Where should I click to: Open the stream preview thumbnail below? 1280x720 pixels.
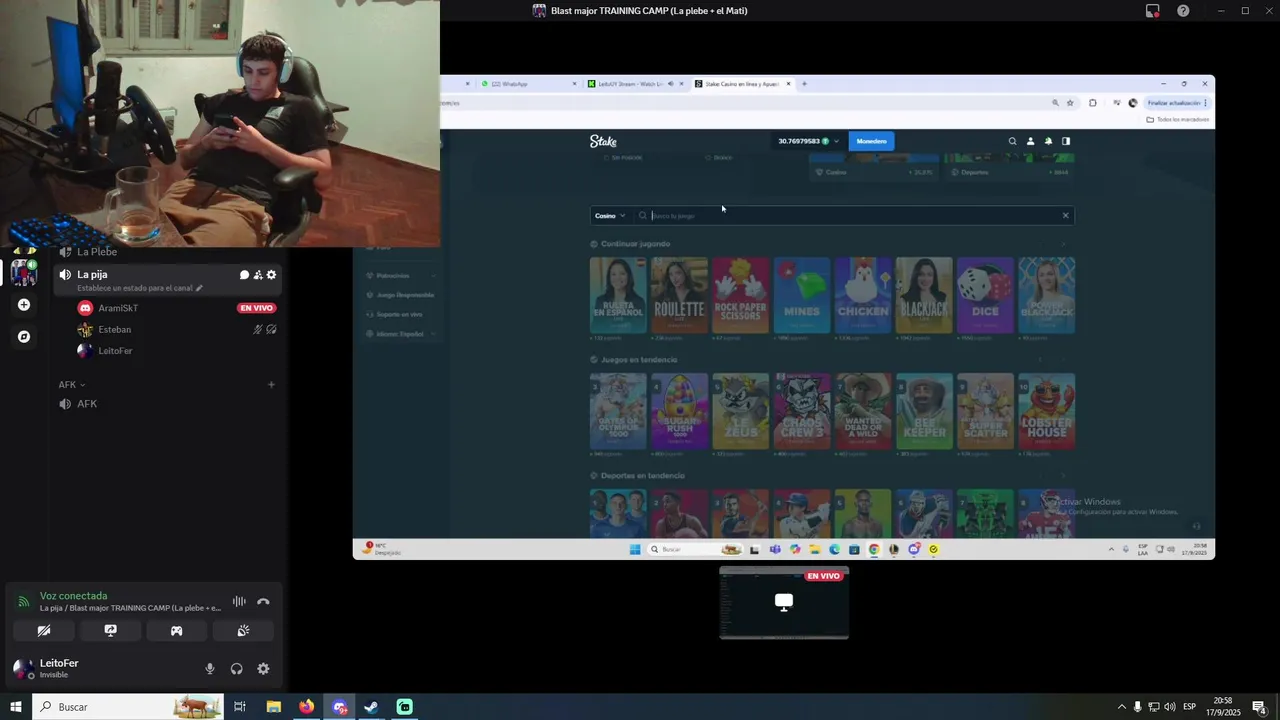pos(784,603)
